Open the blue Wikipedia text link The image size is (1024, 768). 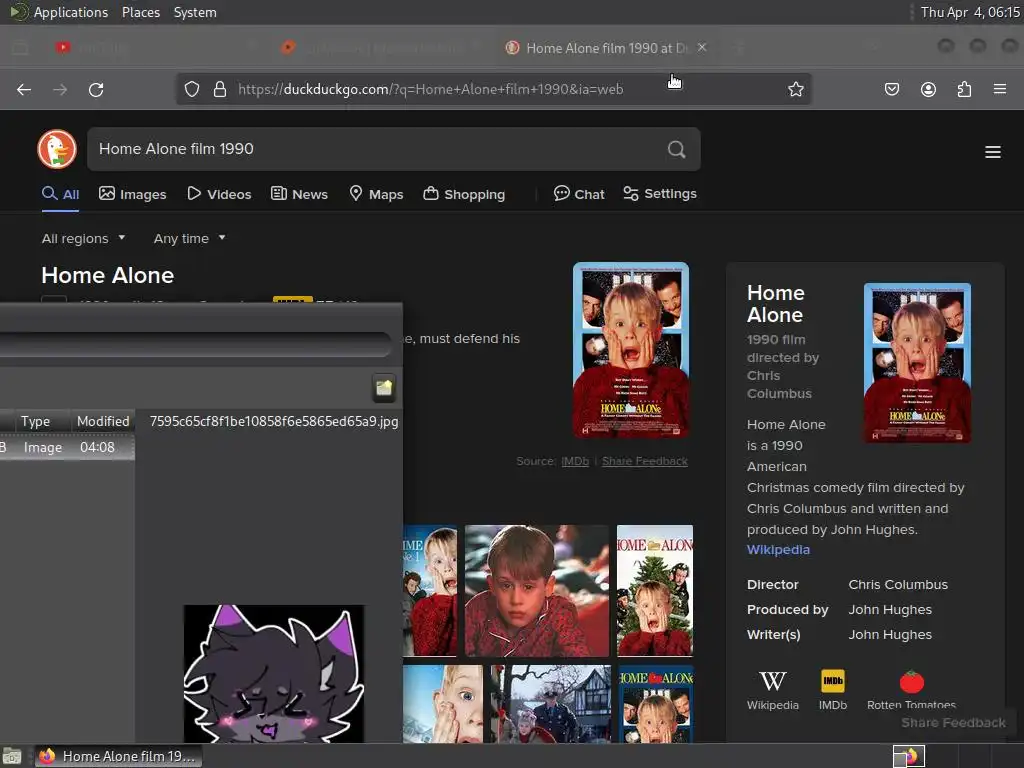(778, 550)
